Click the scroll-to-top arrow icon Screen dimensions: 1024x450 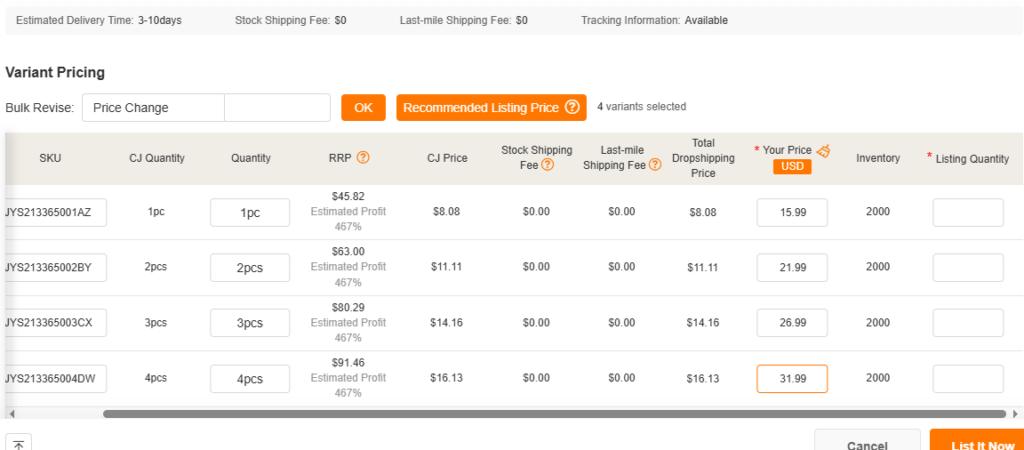(x=18, y=443)
